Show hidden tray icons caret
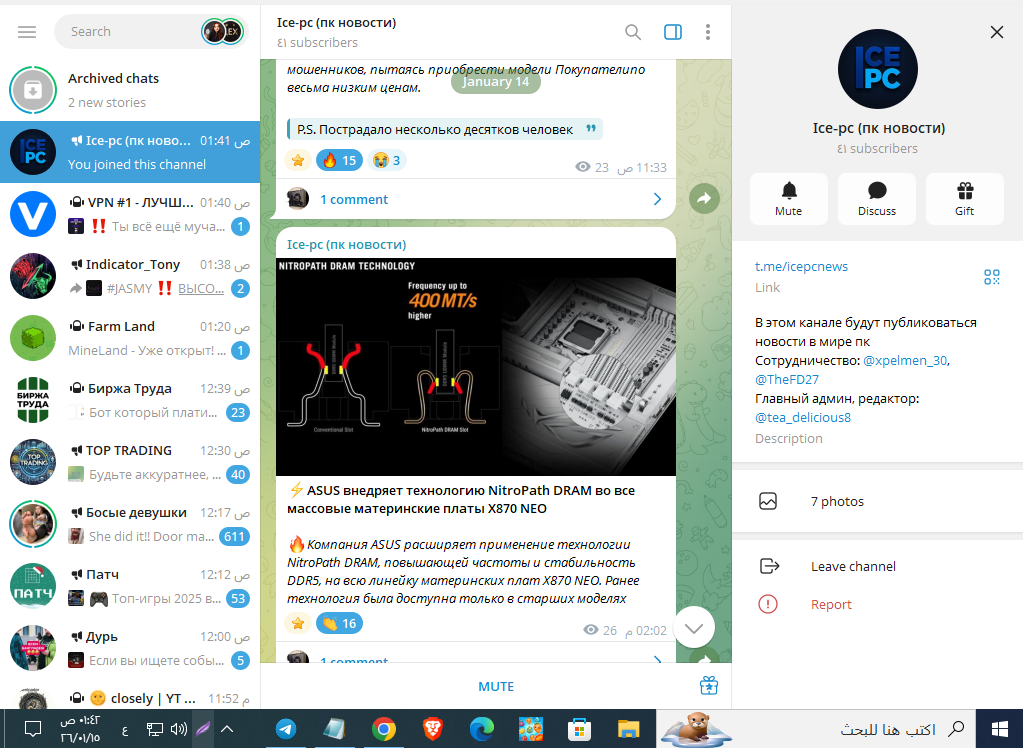The width and height of the screenshot is (1023, 748). (226, 729)
